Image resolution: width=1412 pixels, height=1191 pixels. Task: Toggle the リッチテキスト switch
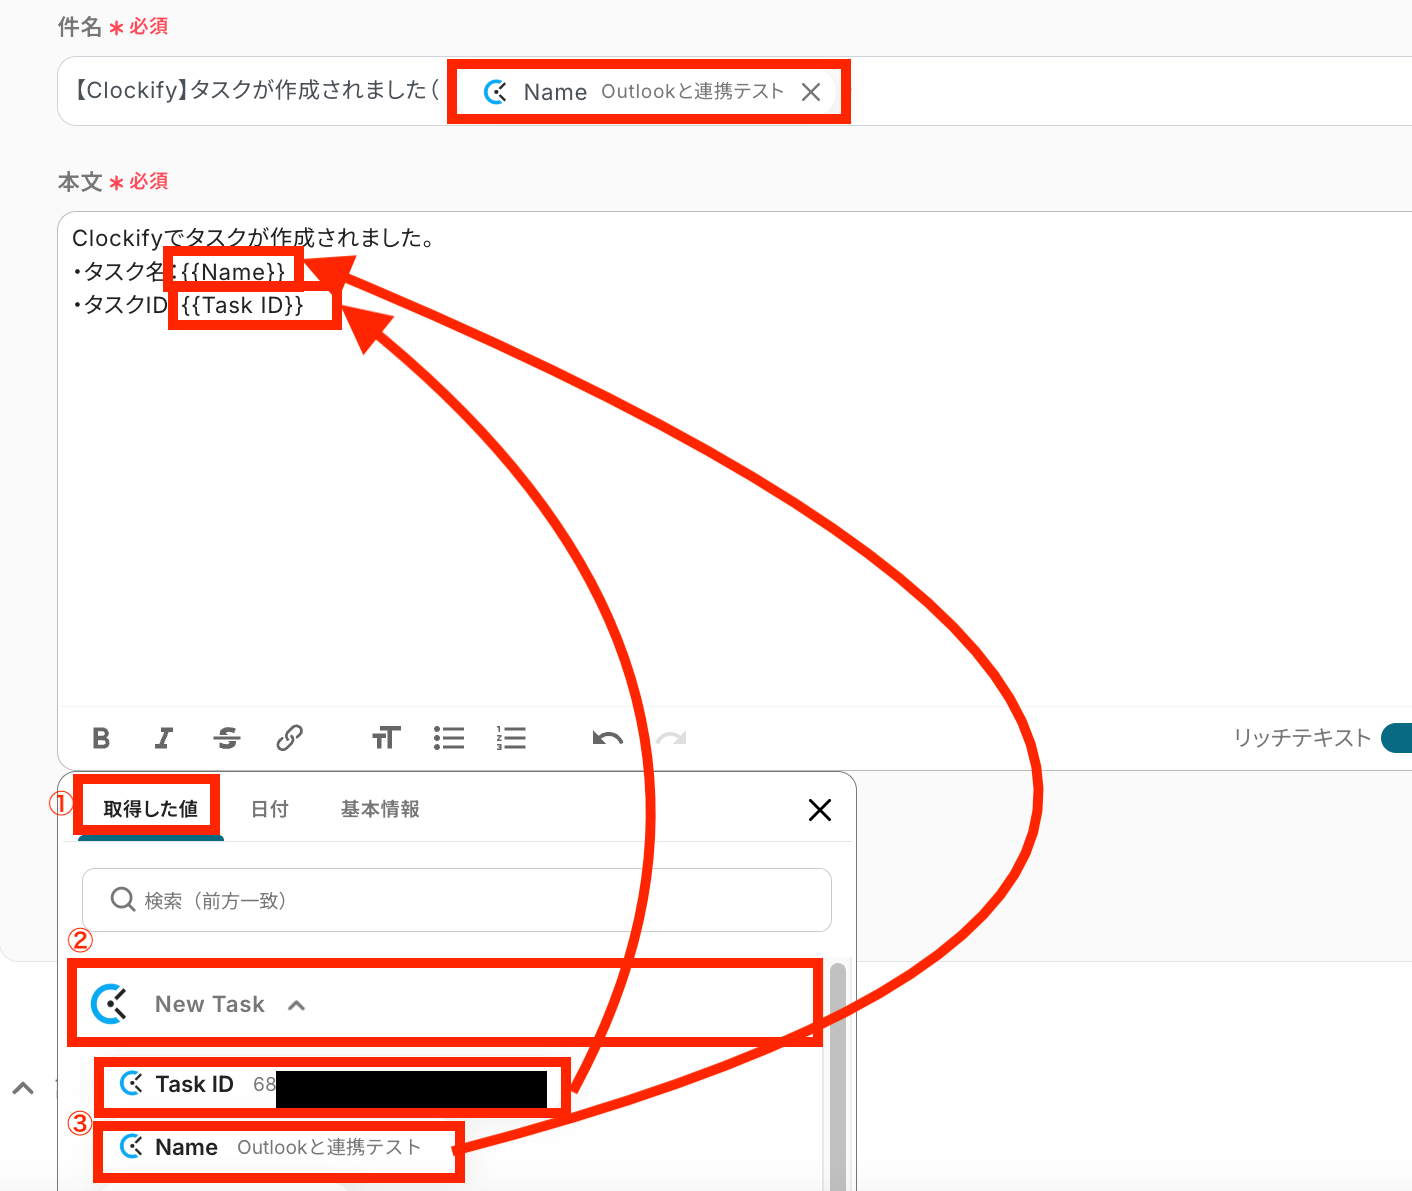1396,738
